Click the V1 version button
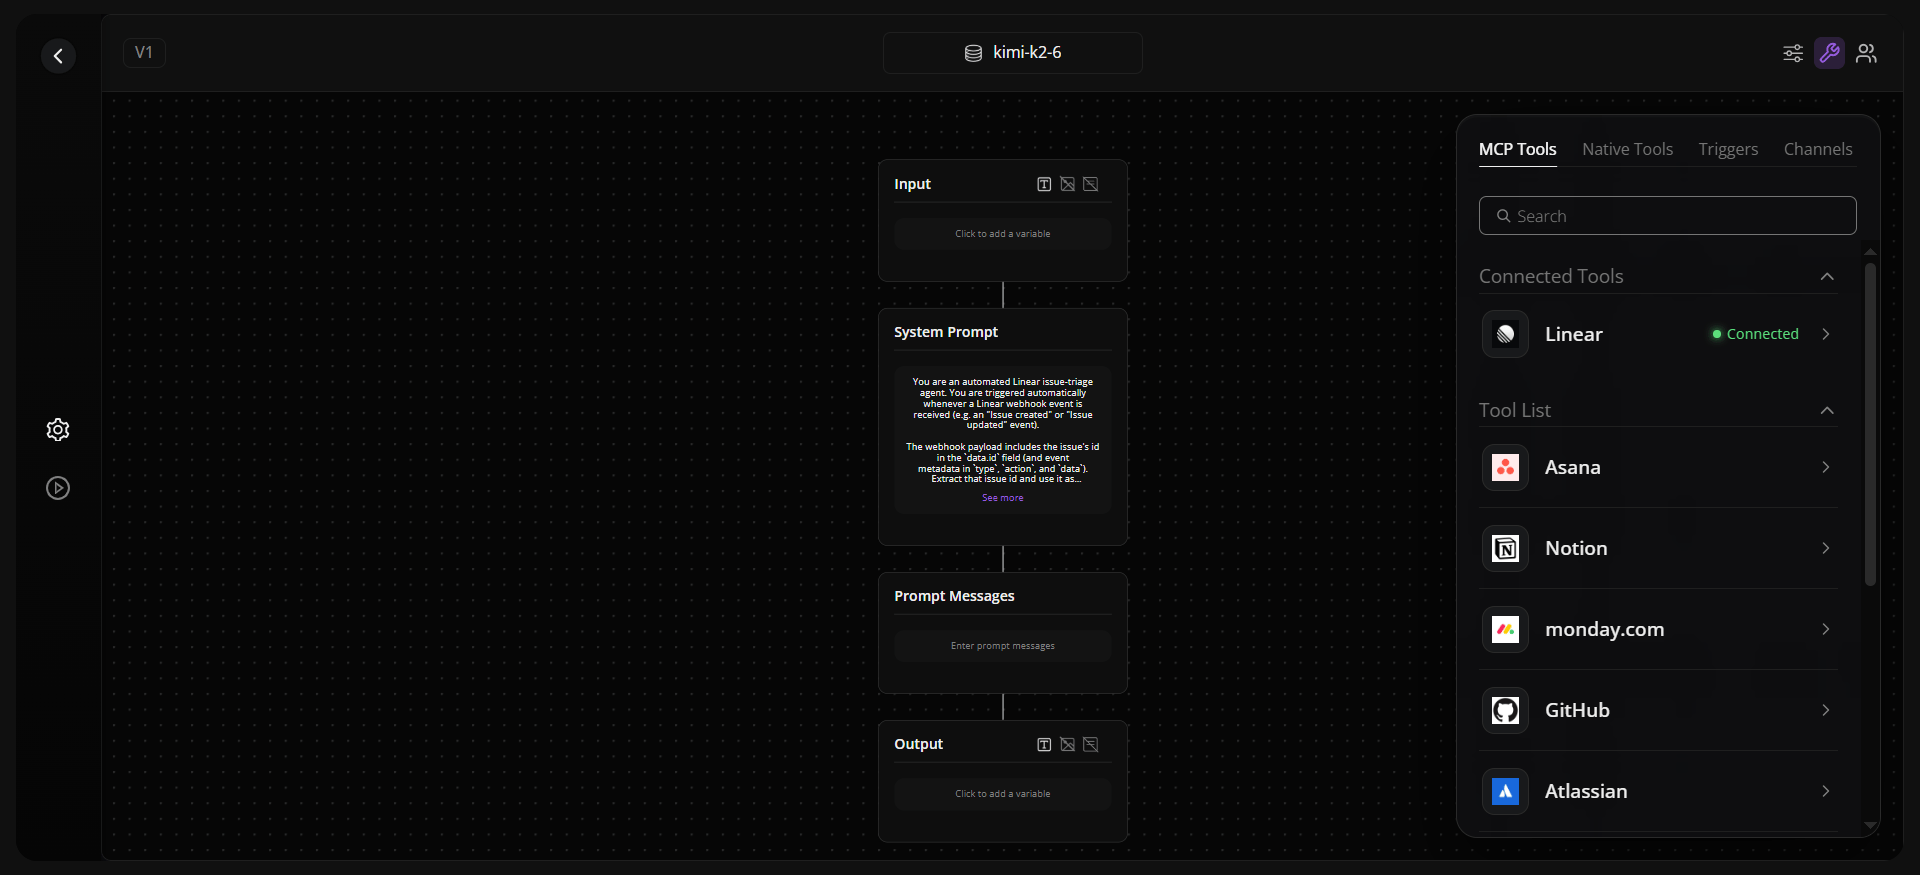 click(x=144, y=52)
